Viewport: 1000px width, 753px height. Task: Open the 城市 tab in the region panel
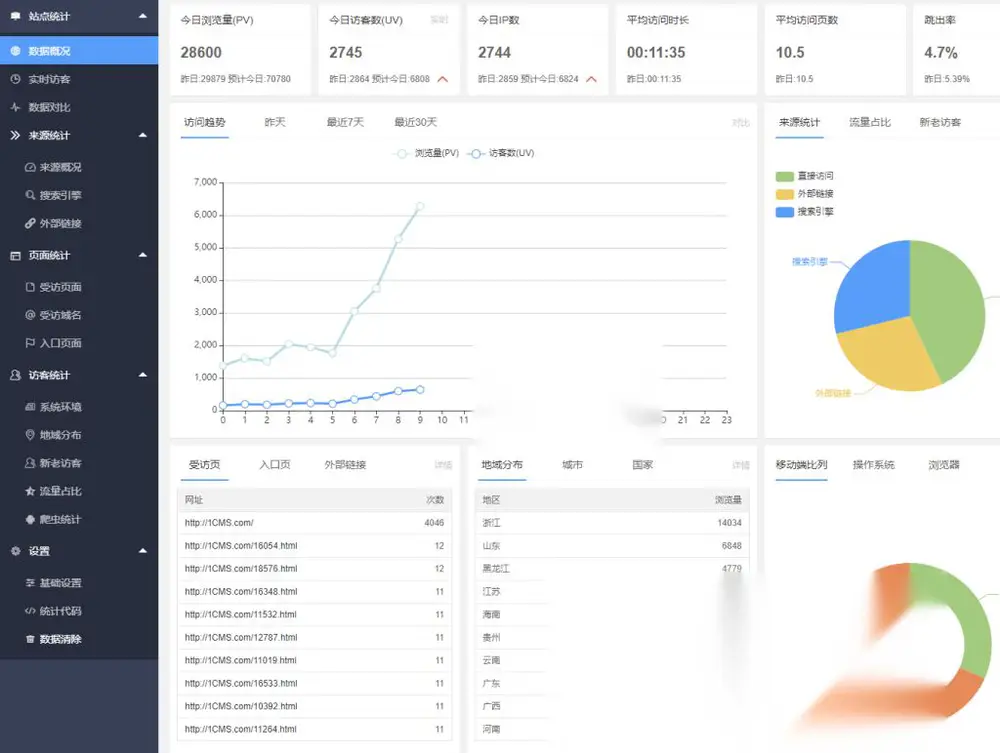coord(572,465)
